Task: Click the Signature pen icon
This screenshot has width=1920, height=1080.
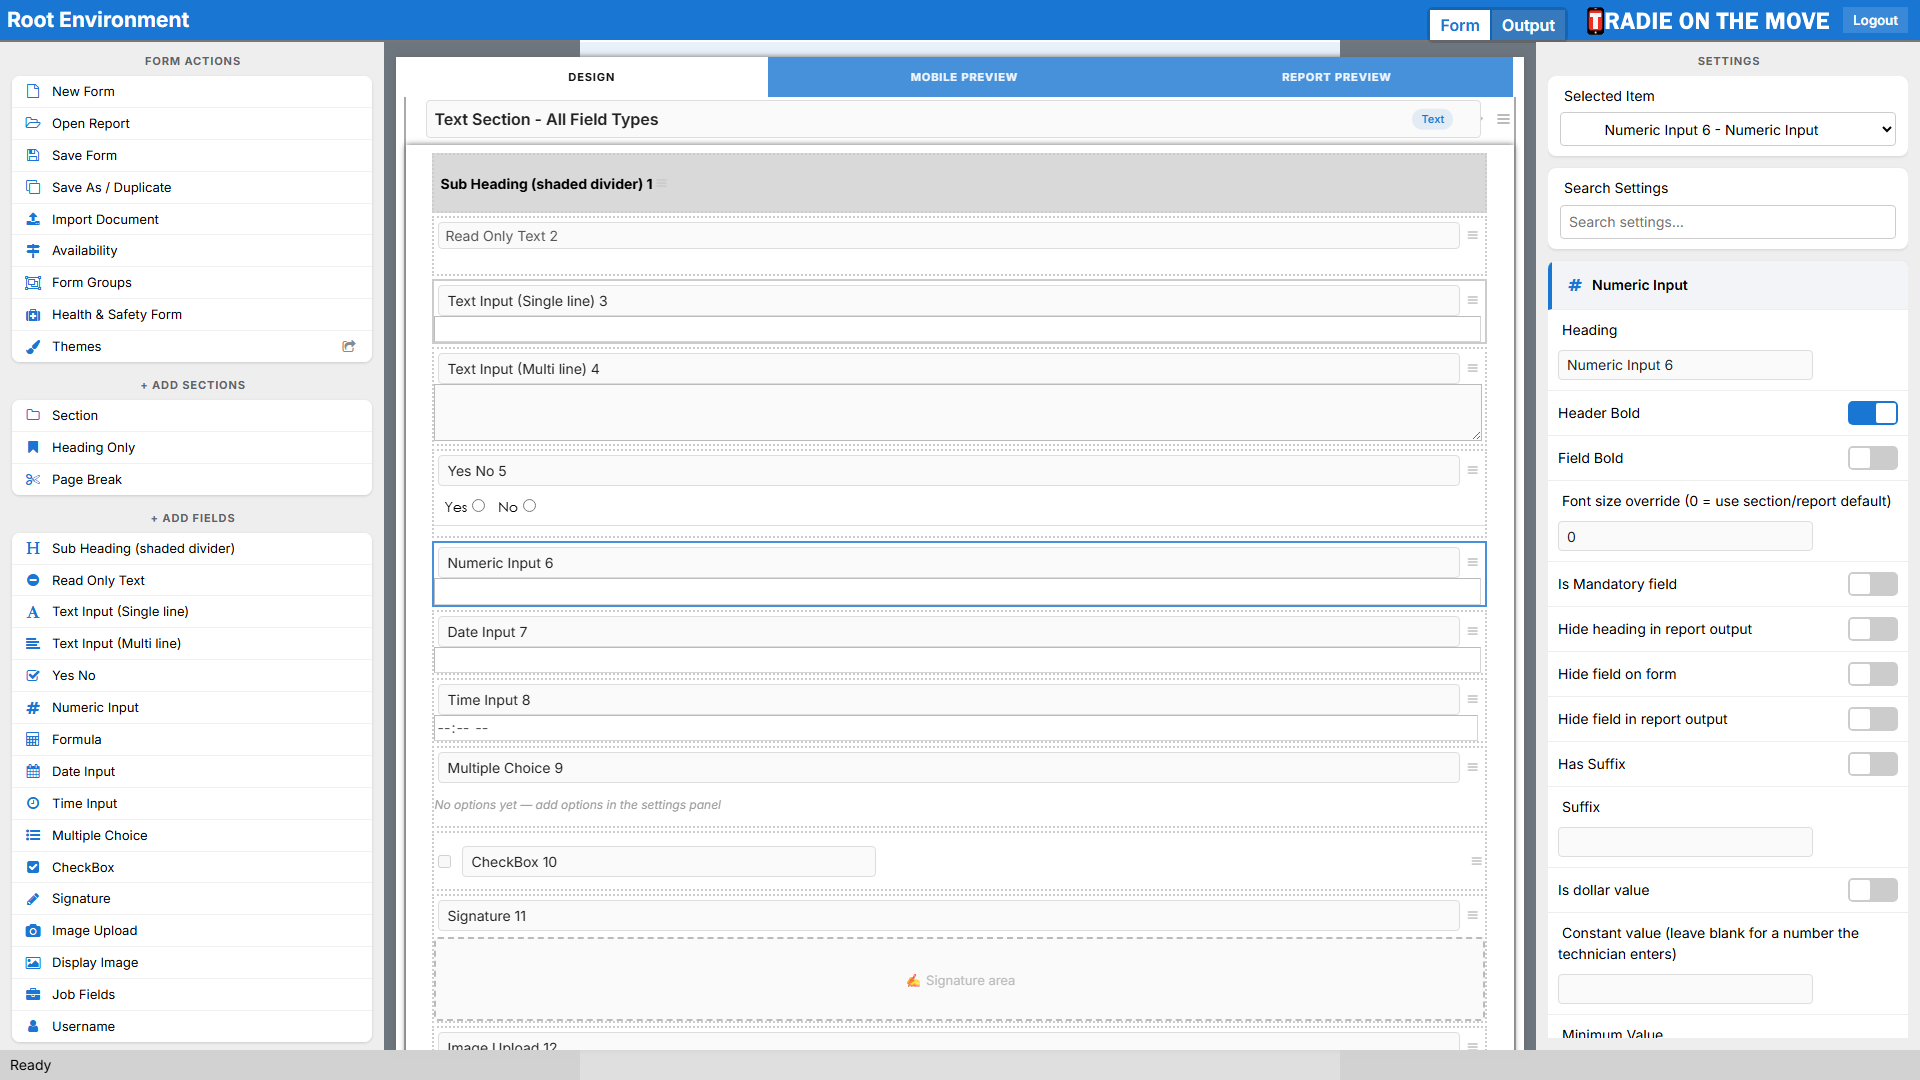Action: coord(33,899)
